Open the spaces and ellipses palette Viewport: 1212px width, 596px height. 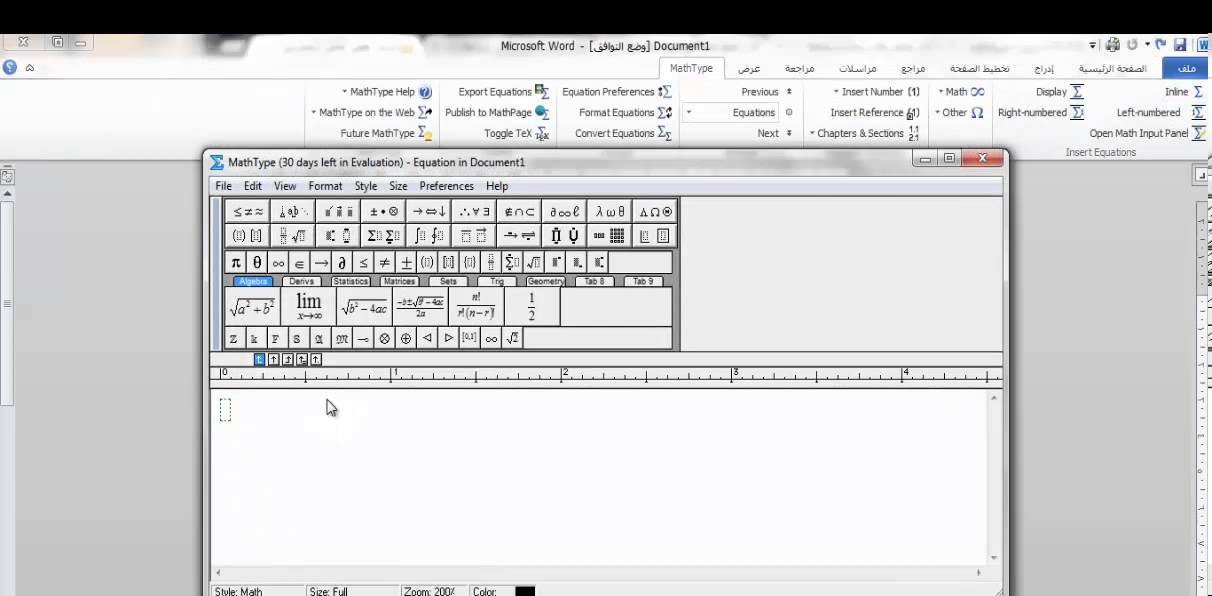[x=293, y=211]
